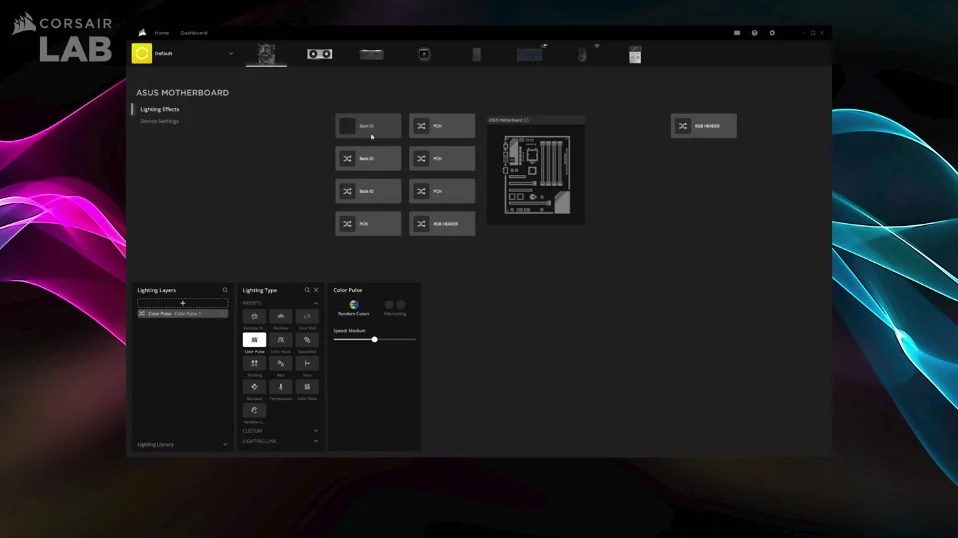The height and width of the screenshot is (538, 958).
Task: Open the graphics card device tab
Action: (320, 54)
